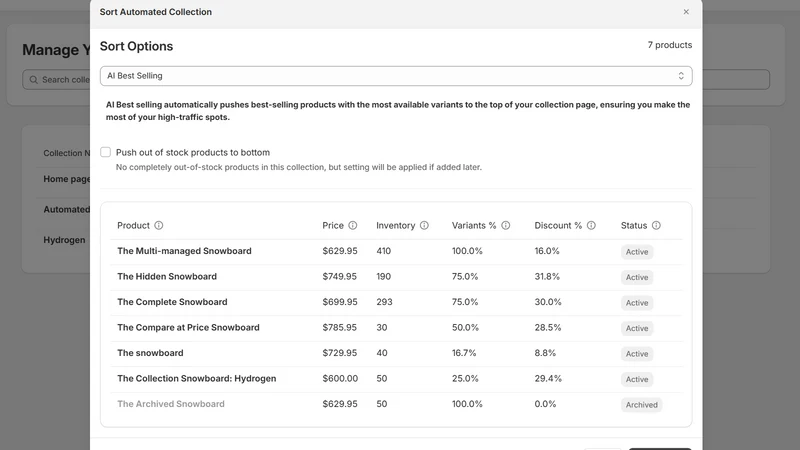Close the Sort Automated Collection dialog
This screenshot has height=450, width=800.
(x=686, y=12)
